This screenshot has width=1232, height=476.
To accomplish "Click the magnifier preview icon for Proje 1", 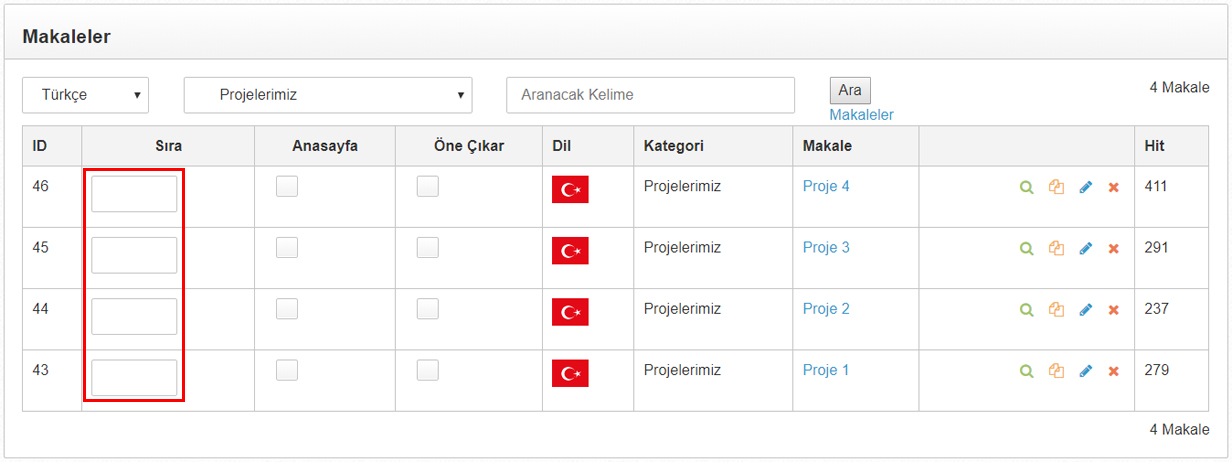I will (1026, 371).
